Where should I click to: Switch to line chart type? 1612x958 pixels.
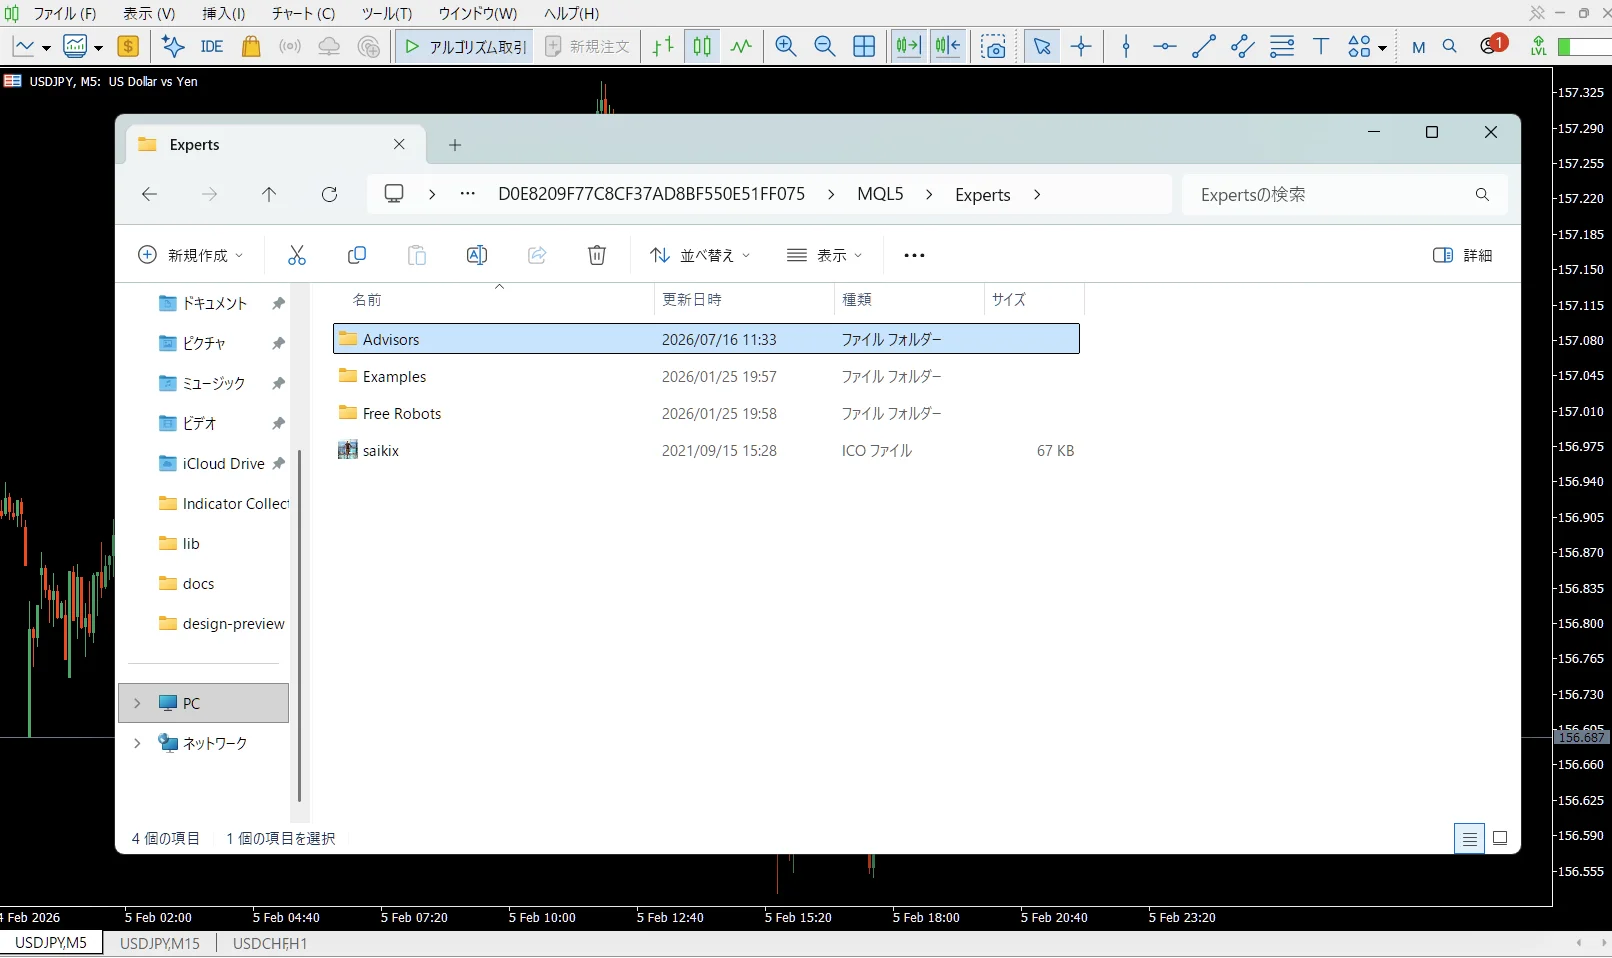(741, 46)
